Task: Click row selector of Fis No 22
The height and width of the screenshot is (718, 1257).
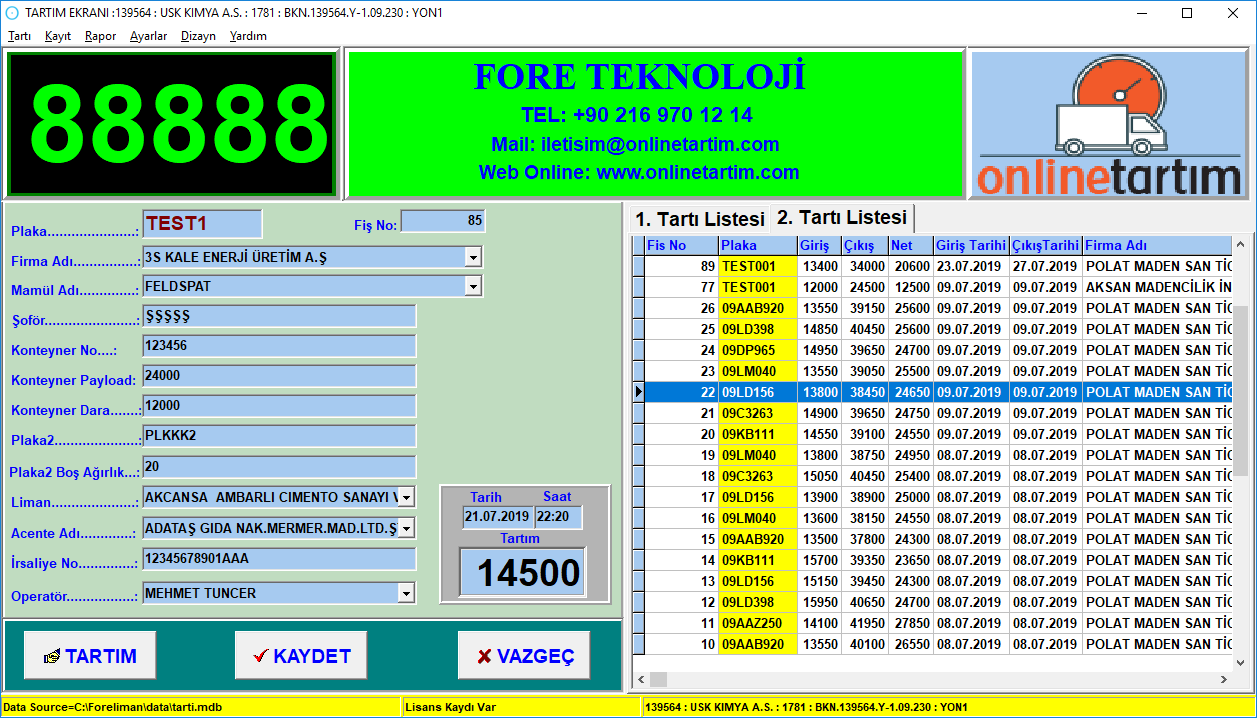Action: tap(638, 392)
